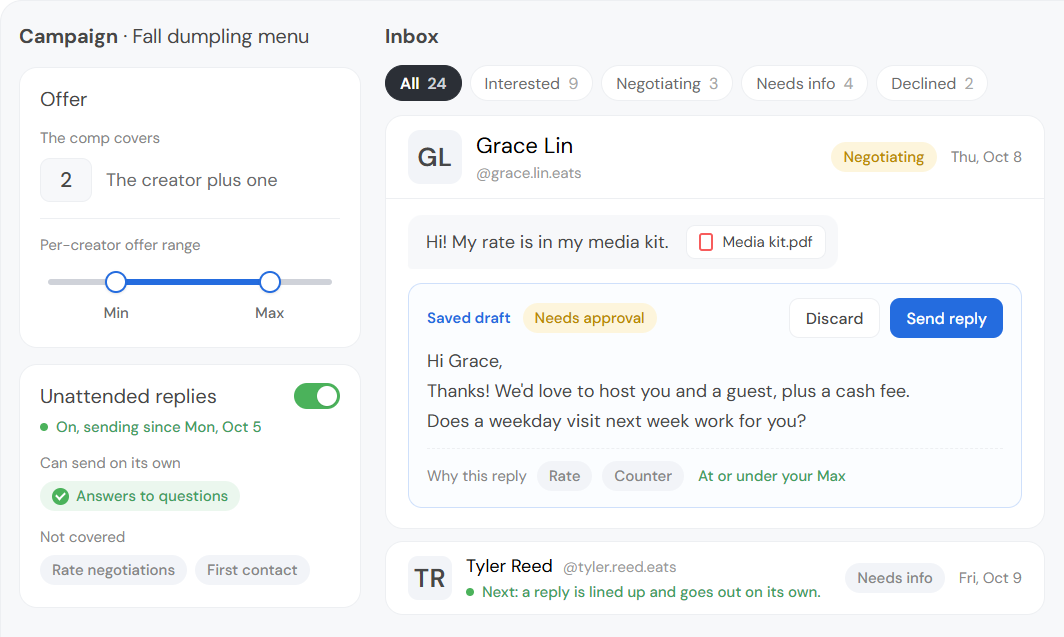
Task: Click 'The creator plus one' text
Action: tap(191, 180)
